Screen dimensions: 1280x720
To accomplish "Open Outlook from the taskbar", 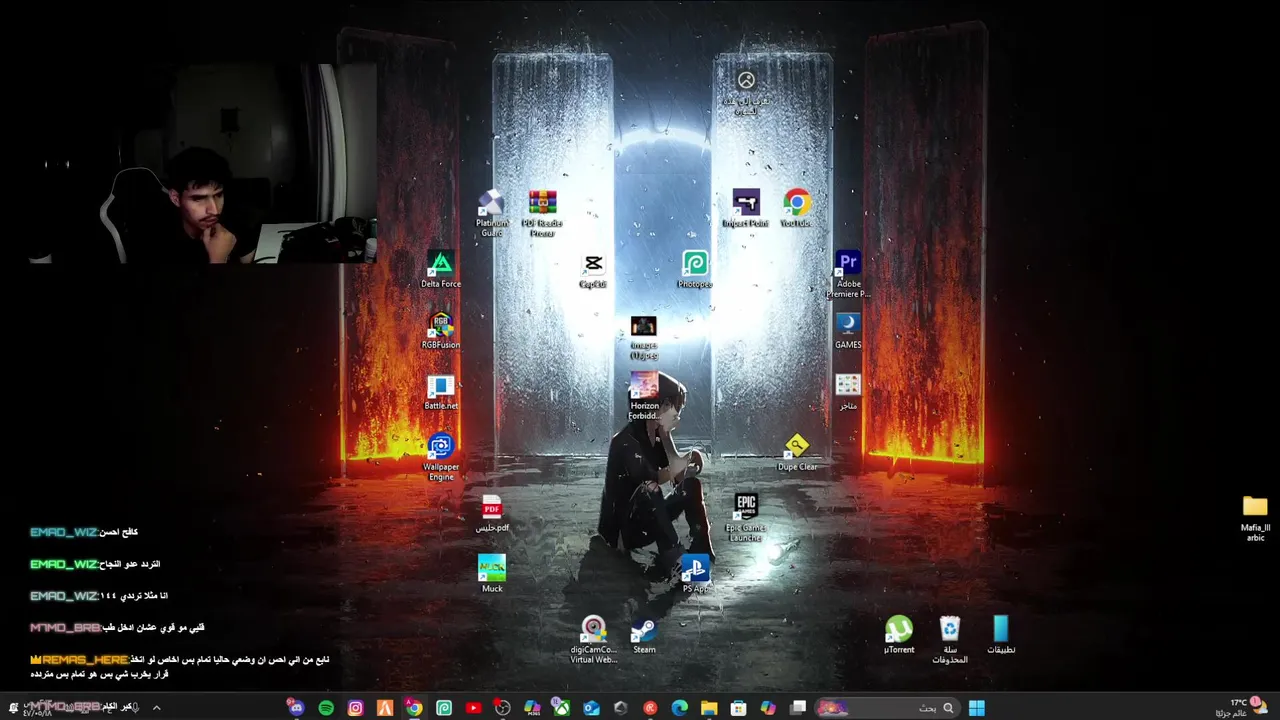I will pos(591,708).
